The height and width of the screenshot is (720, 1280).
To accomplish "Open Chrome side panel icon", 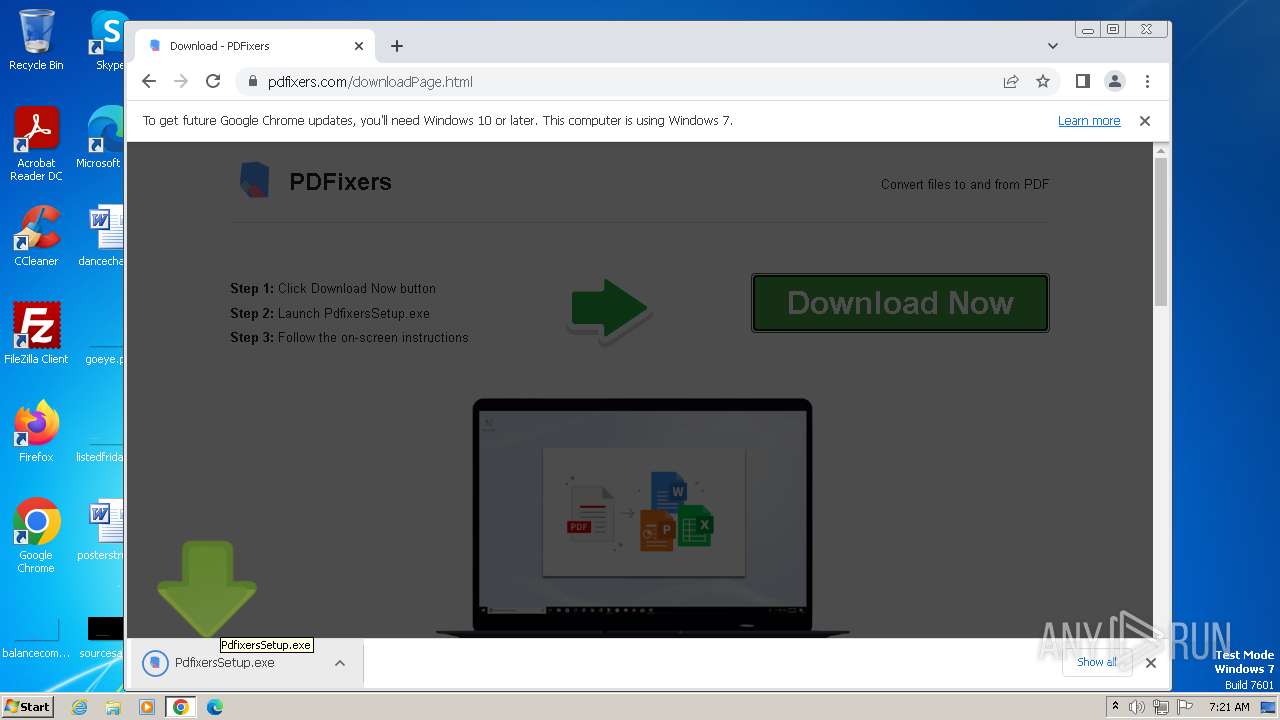I will [1082, 82].
